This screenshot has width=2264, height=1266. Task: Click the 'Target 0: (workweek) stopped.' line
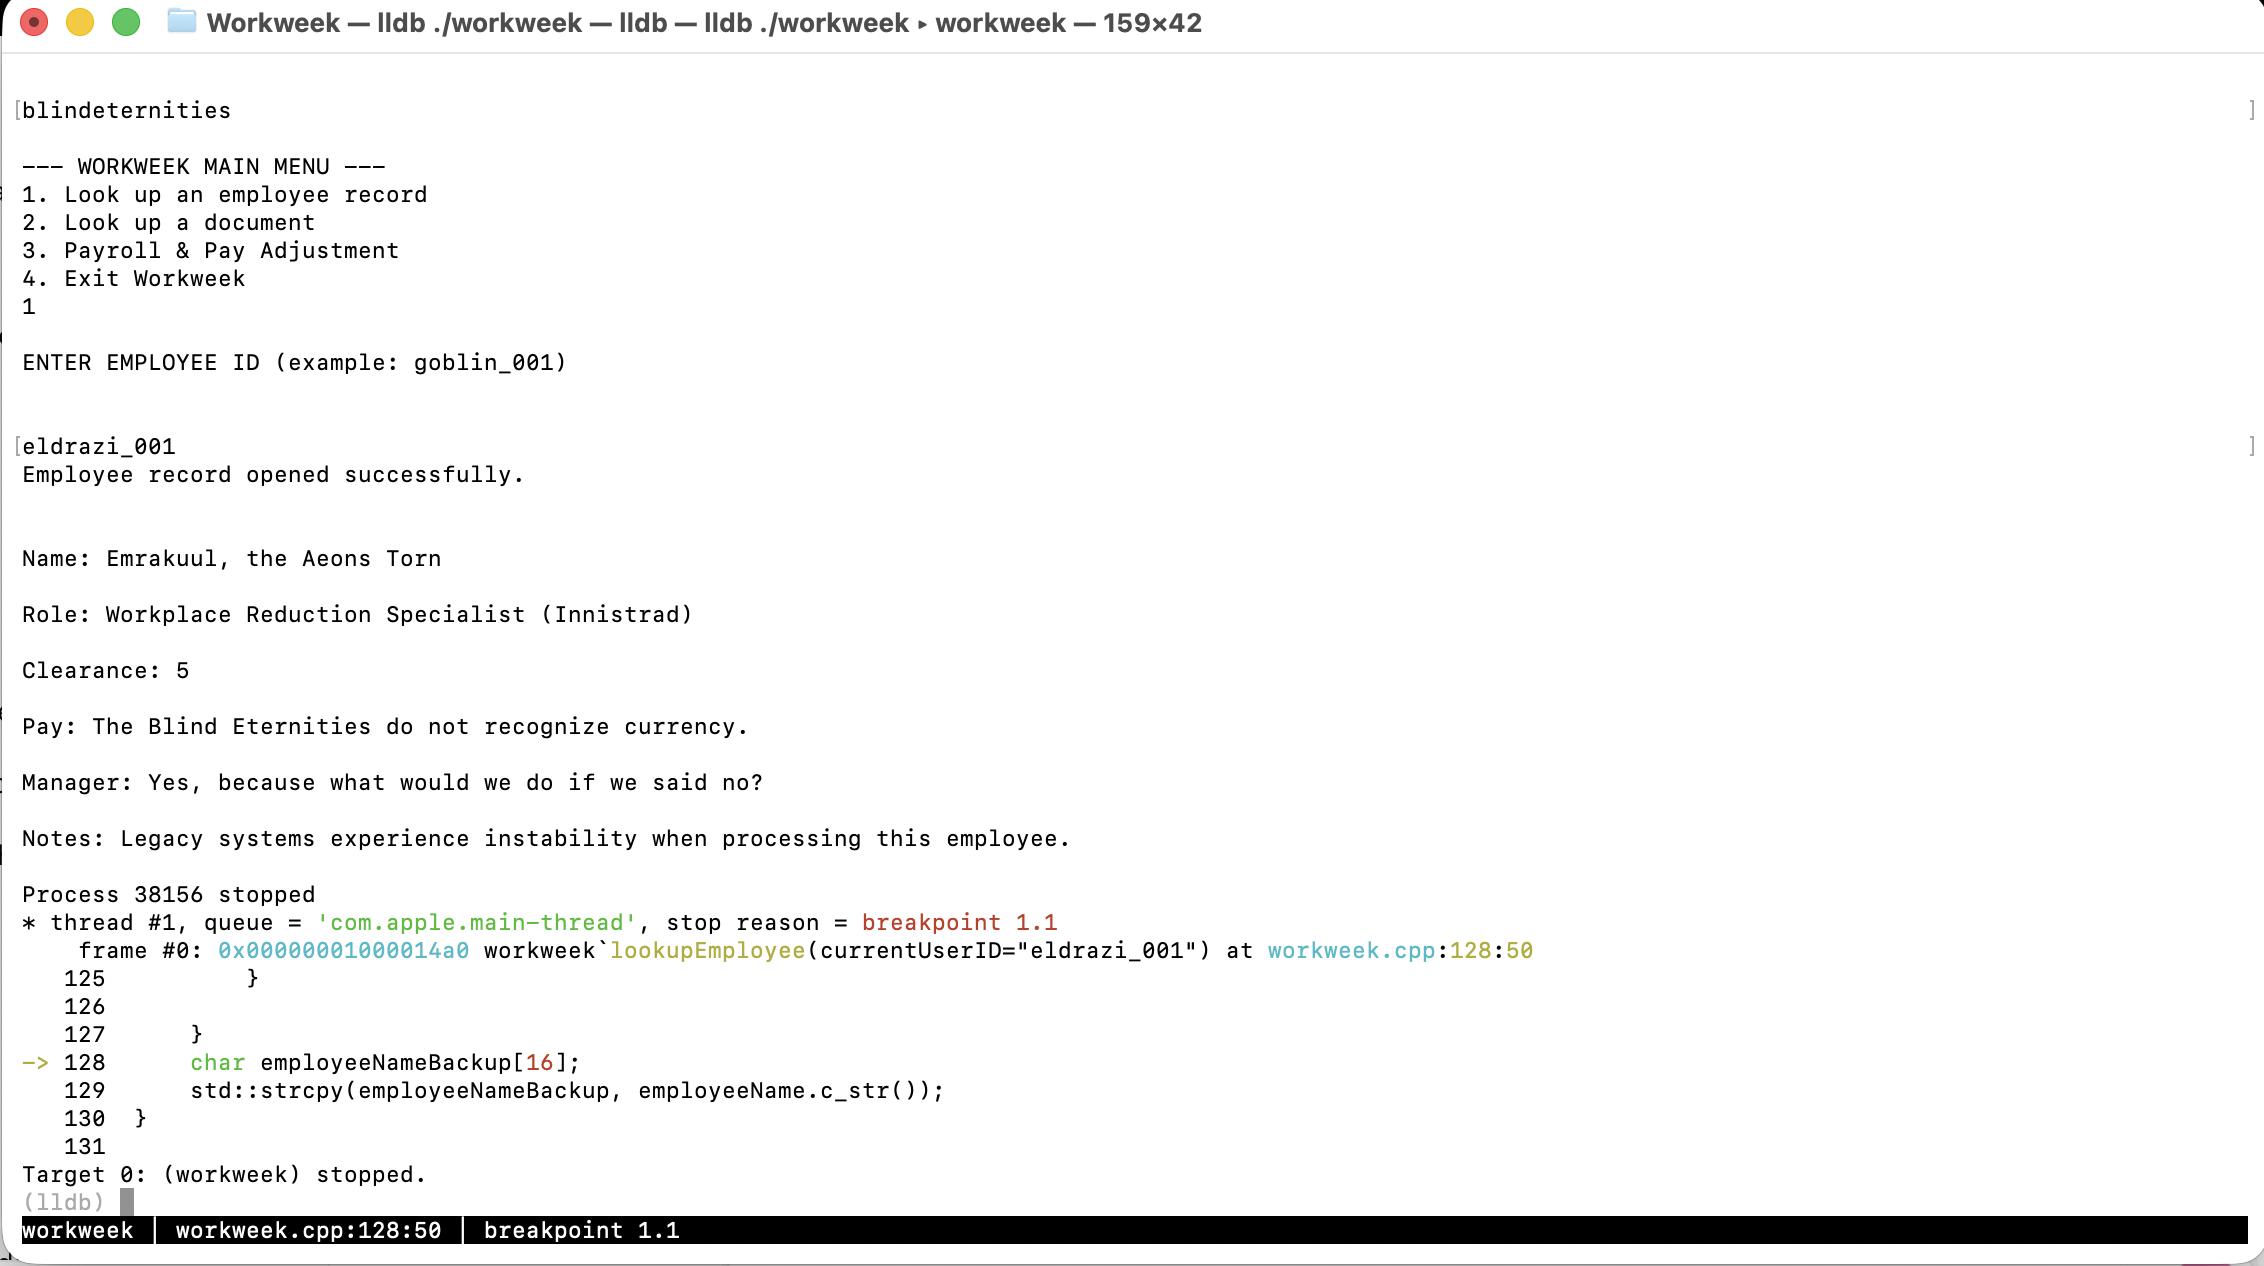point(225,1174)
